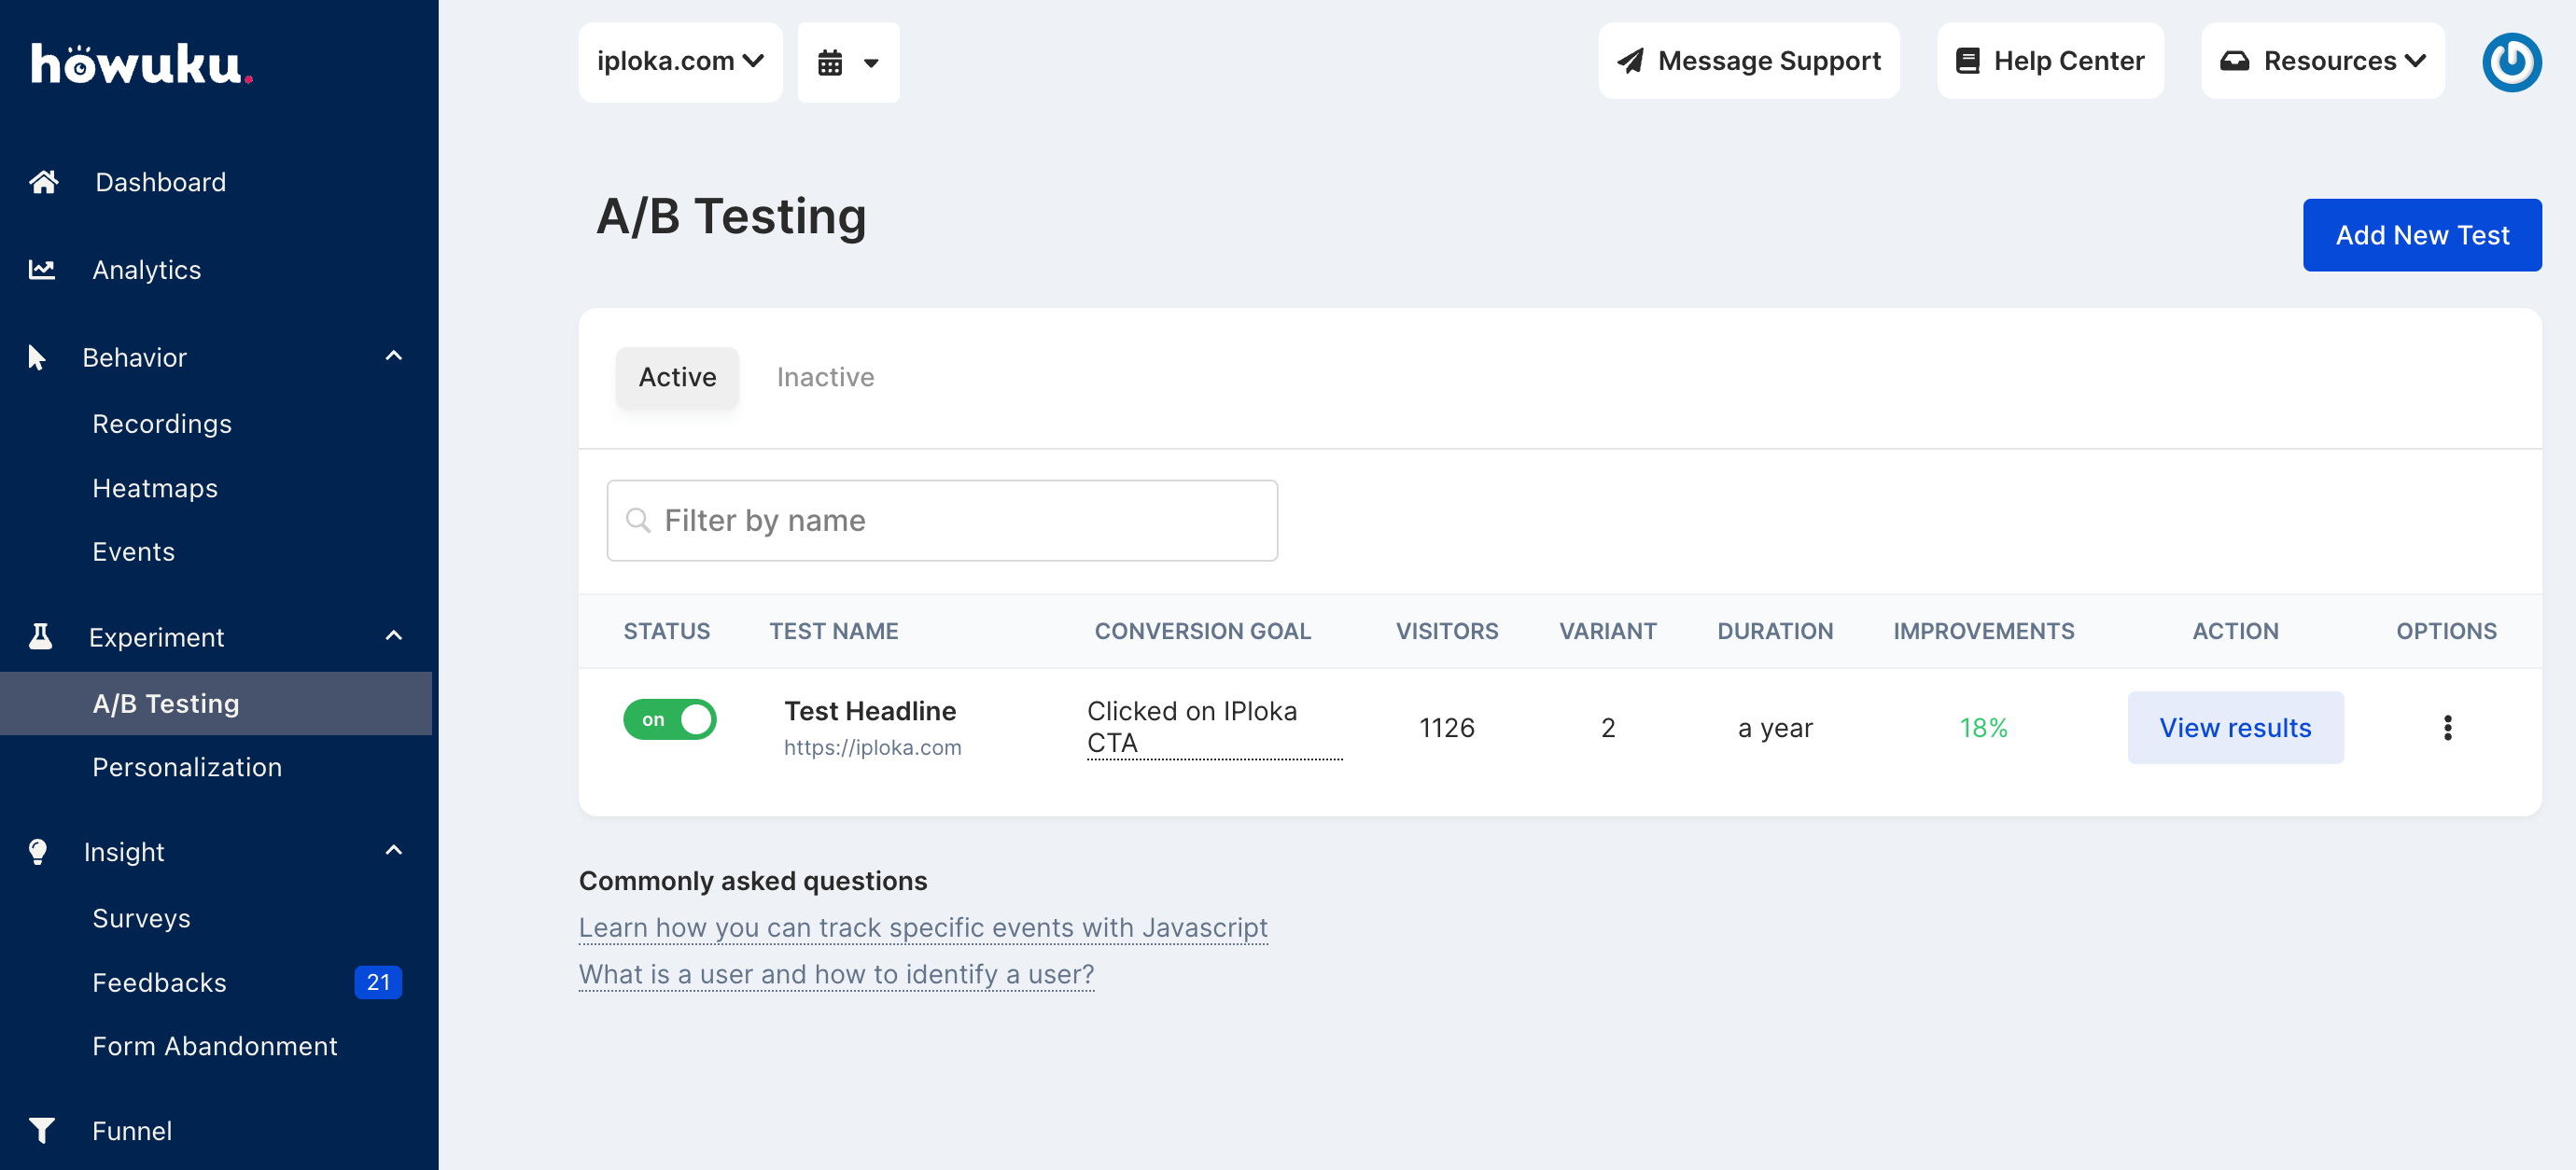Open the identify a user help link

(836, 974)
